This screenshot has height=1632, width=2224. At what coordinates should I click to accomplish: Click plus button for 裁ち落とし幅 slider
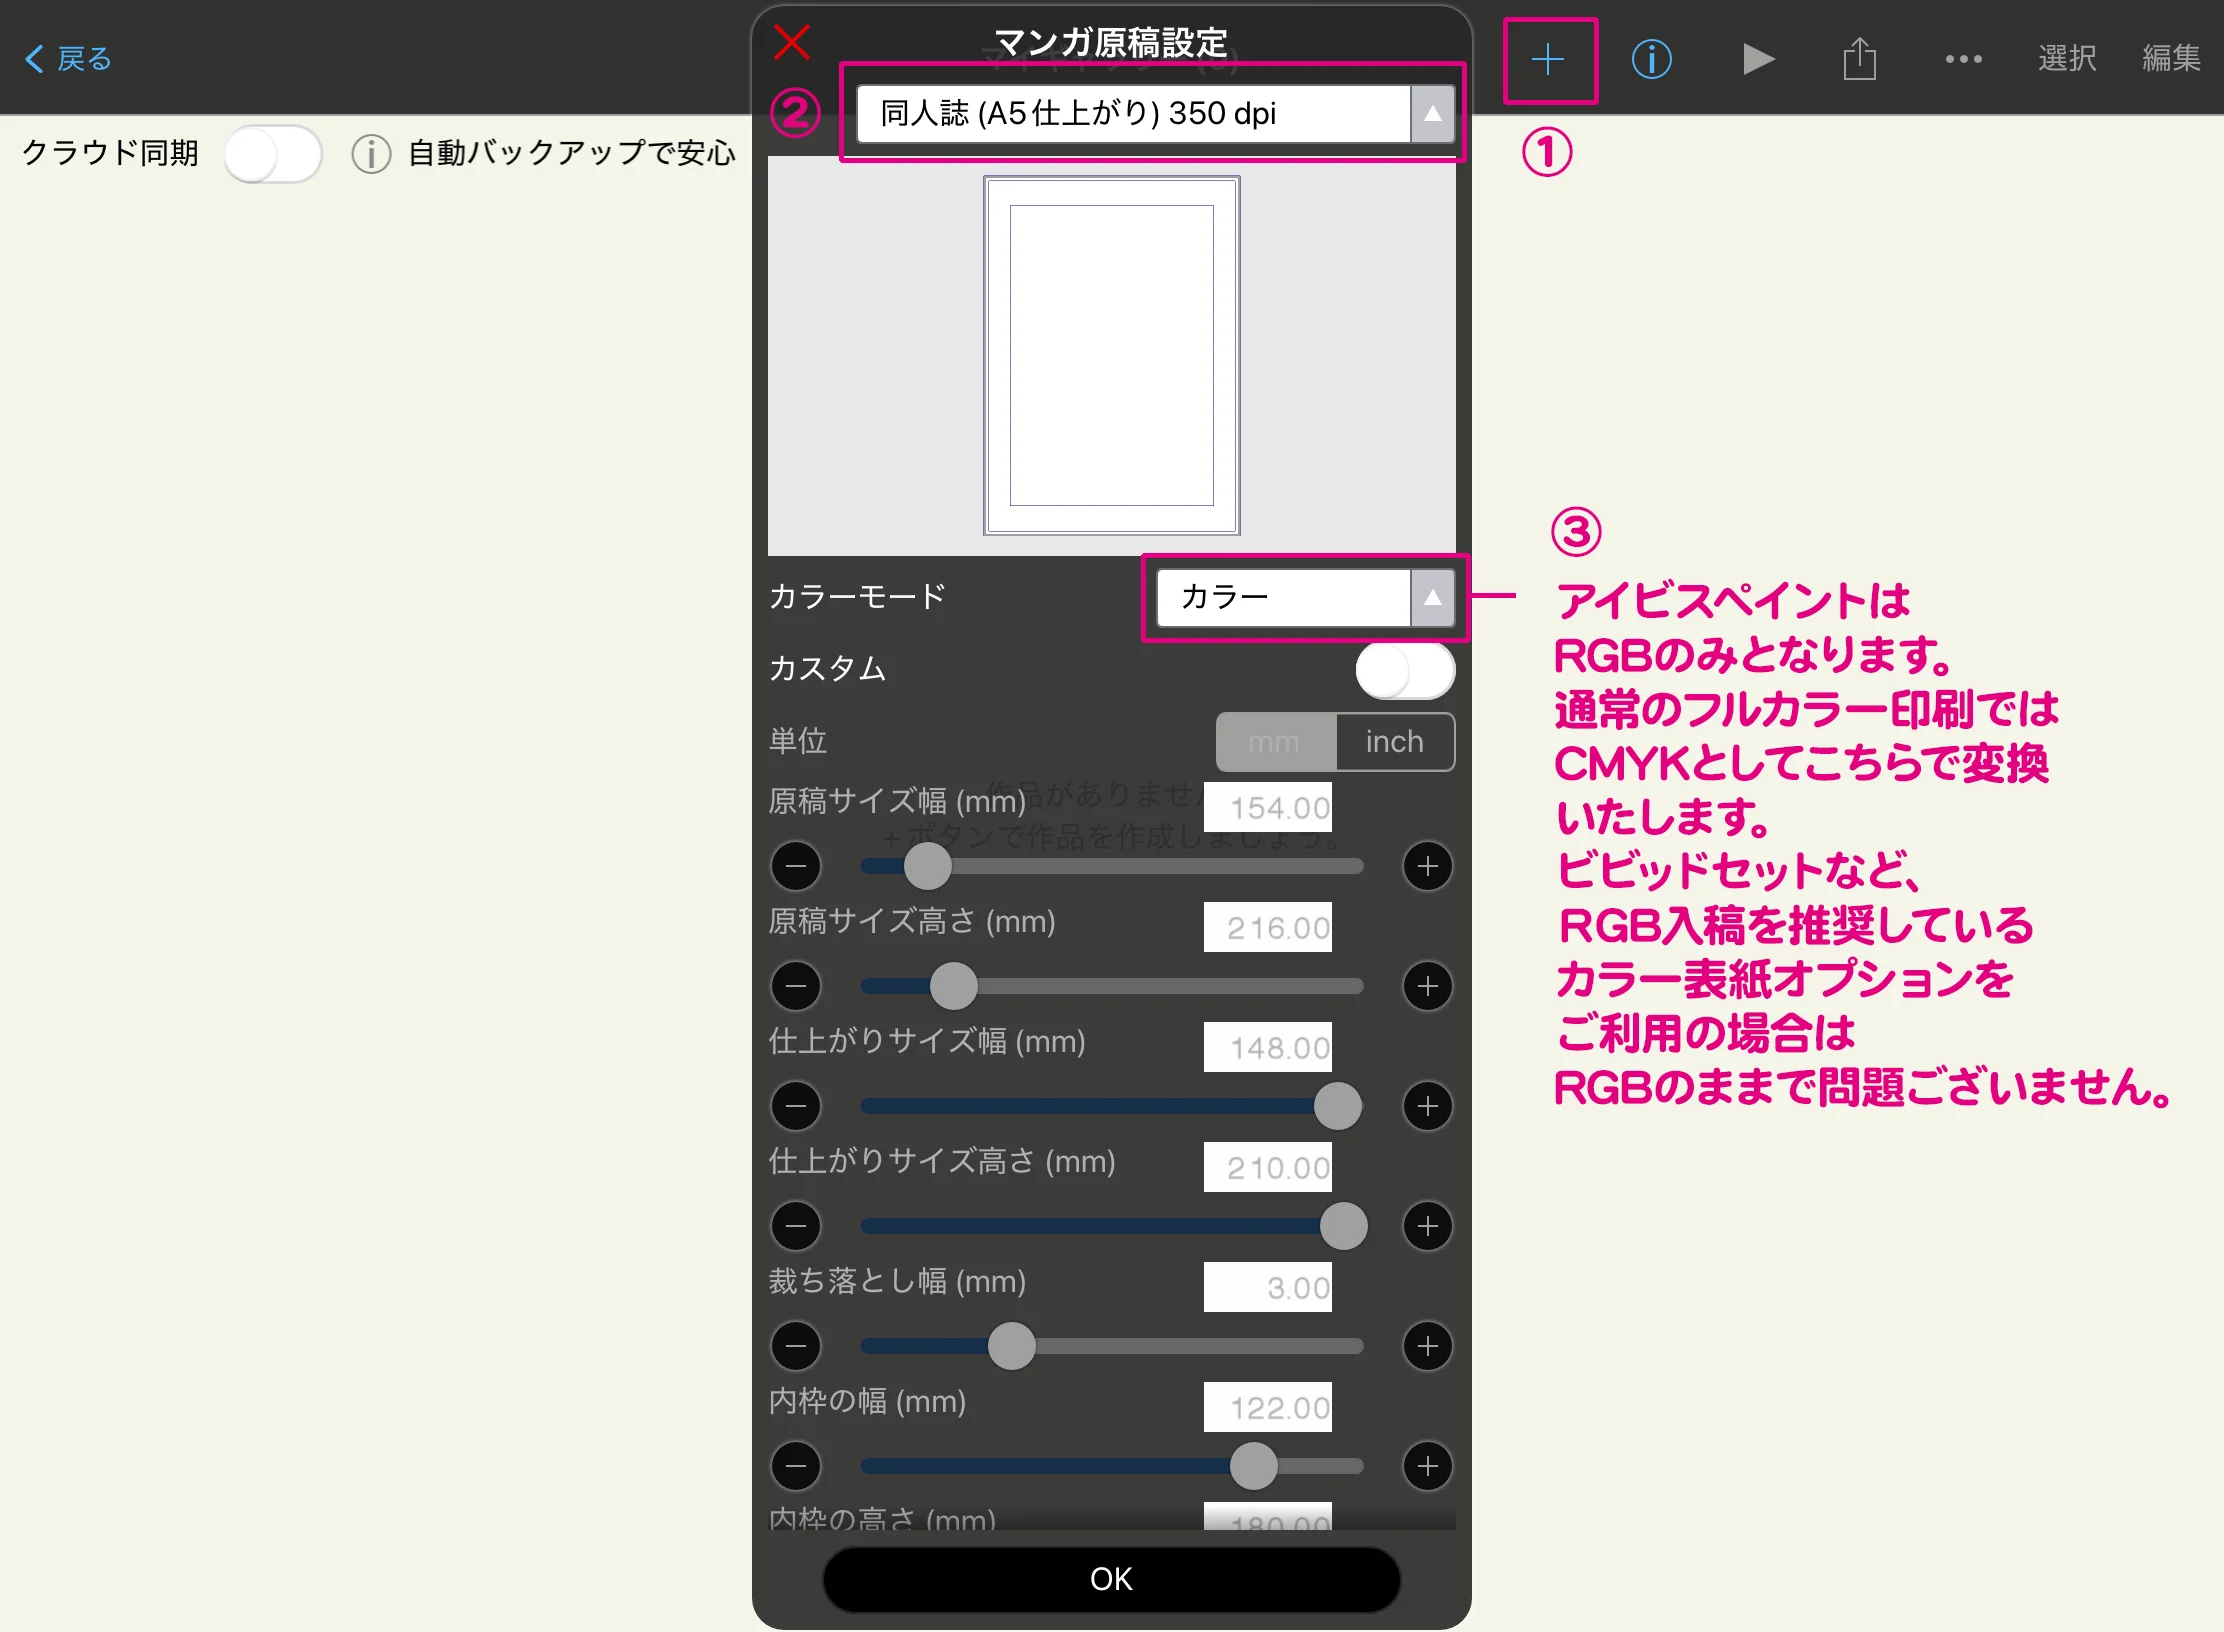(1427, 1346)
